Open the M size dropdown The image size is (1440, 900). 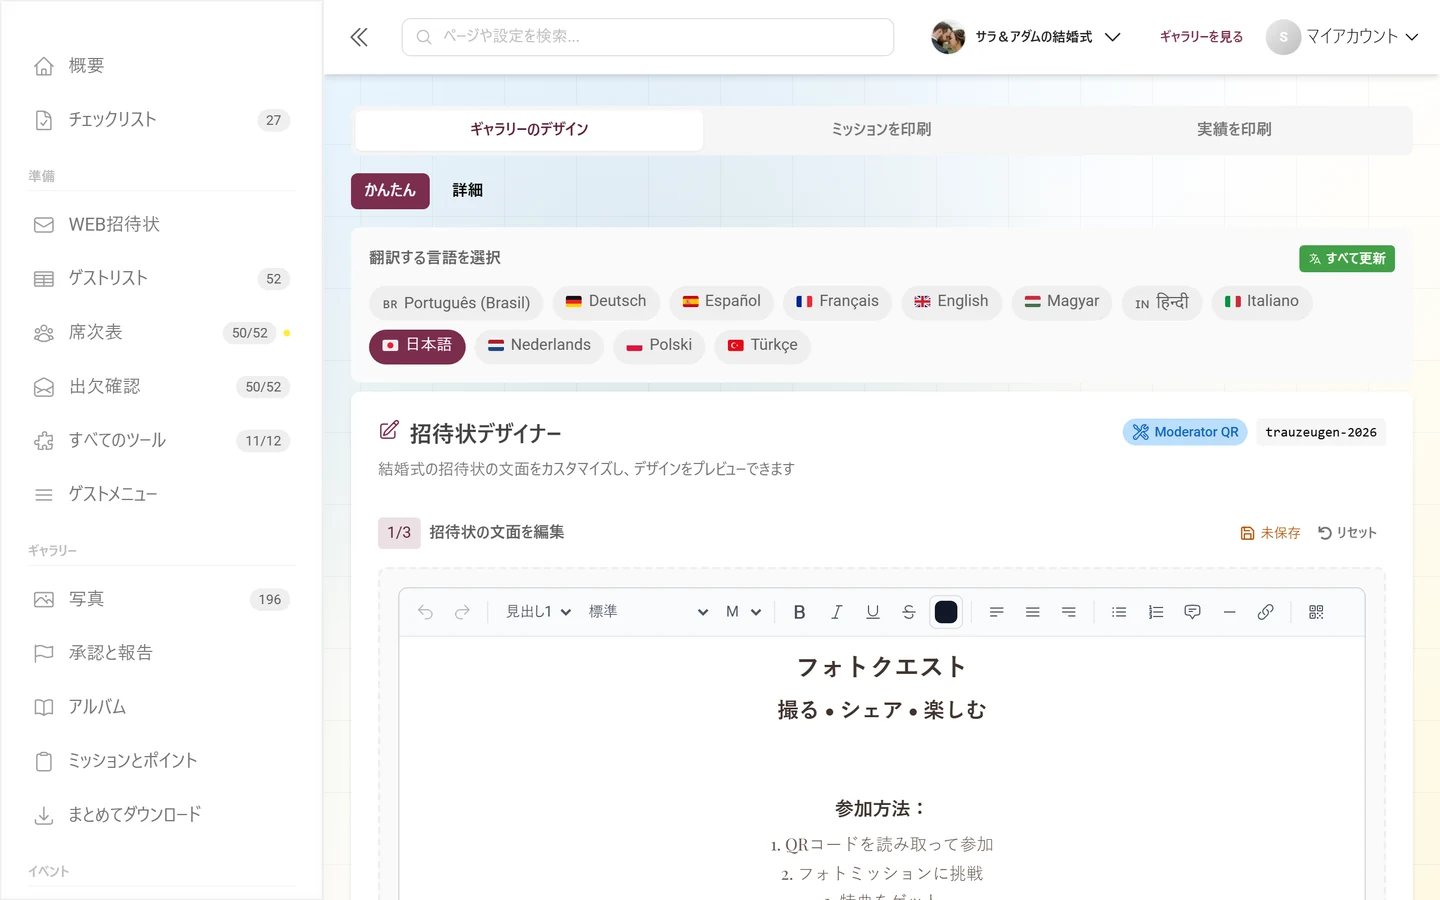tap(743, 612)
